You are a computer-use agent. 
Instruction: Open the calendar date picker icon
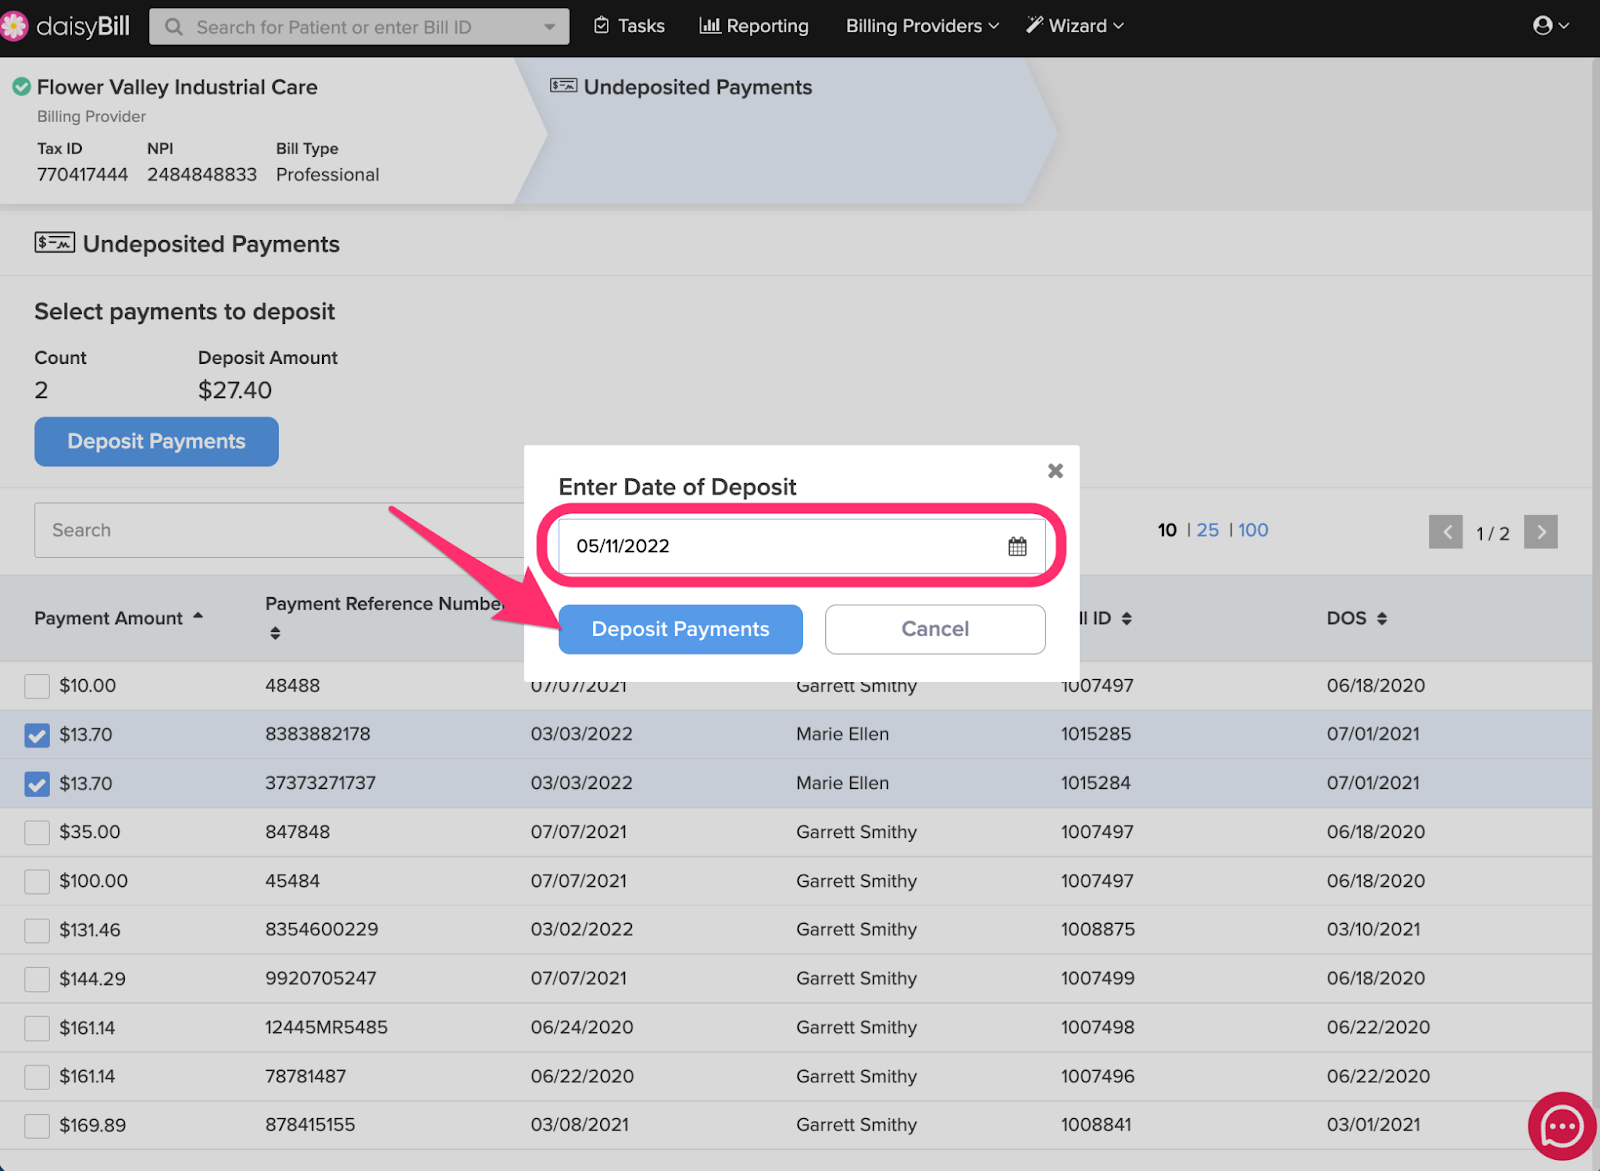(1017, 546)
